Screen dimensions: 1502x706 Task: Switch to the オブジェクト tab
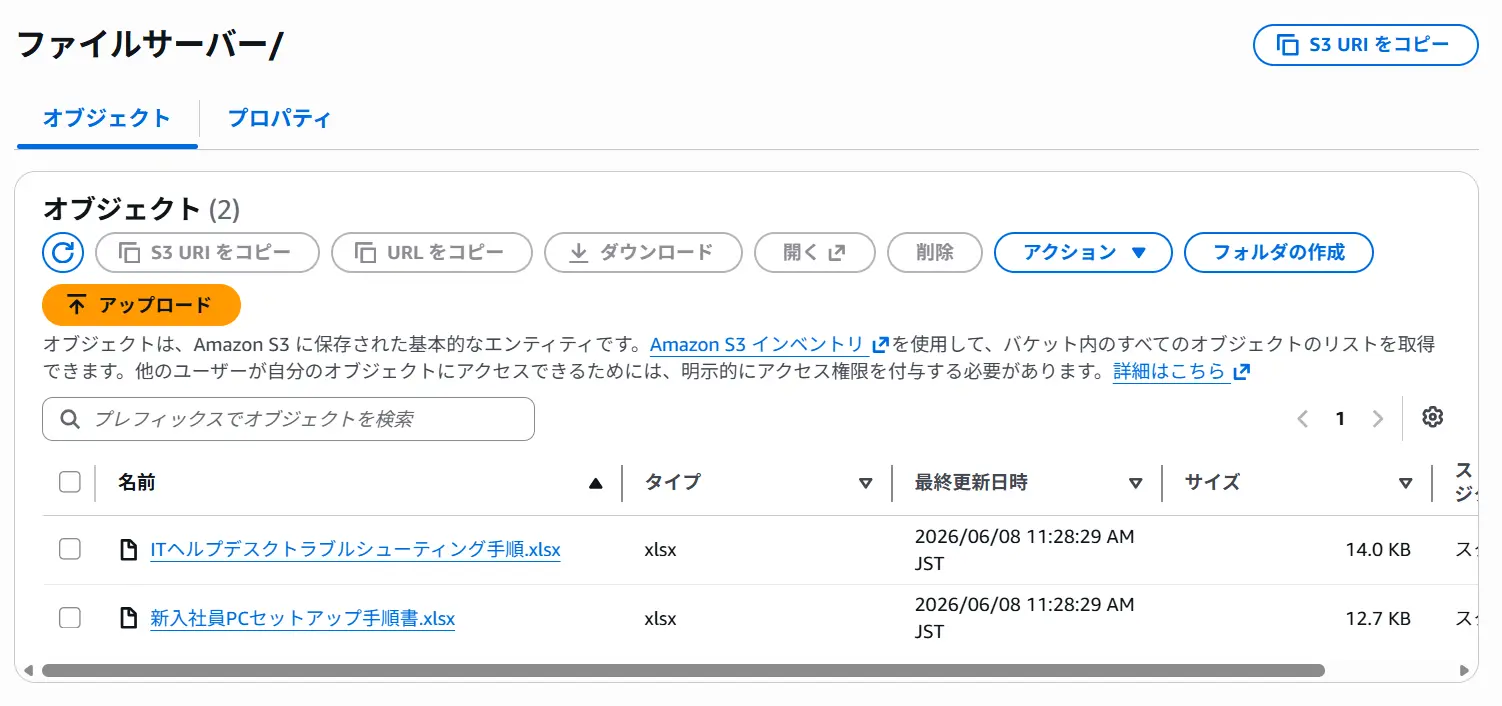107,118
